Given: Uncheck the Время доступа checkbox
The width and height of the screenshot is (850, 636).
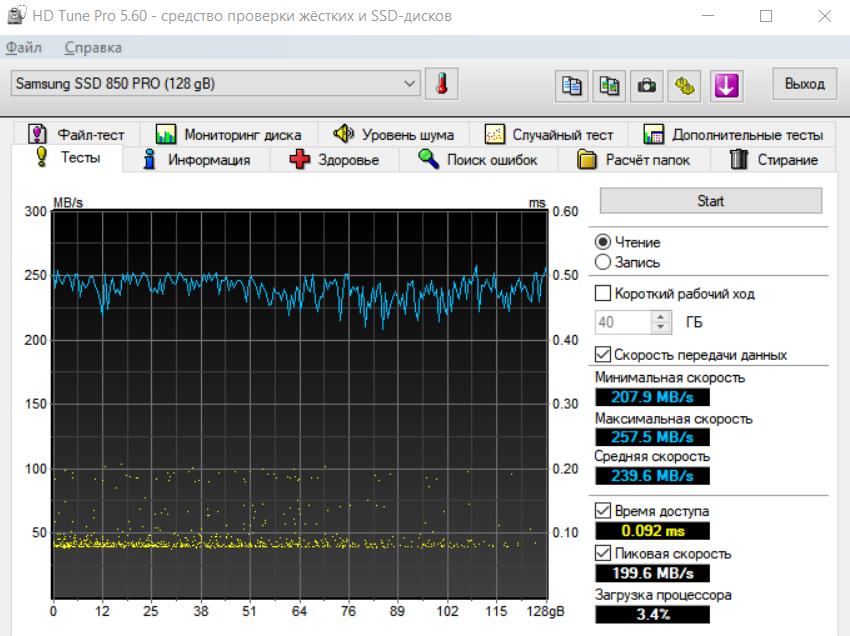Looking at the screenshot, I should [603, 511].
